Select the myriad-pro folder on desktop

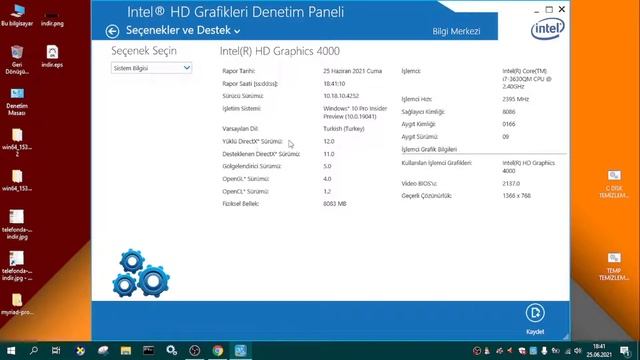click(17, 304)
